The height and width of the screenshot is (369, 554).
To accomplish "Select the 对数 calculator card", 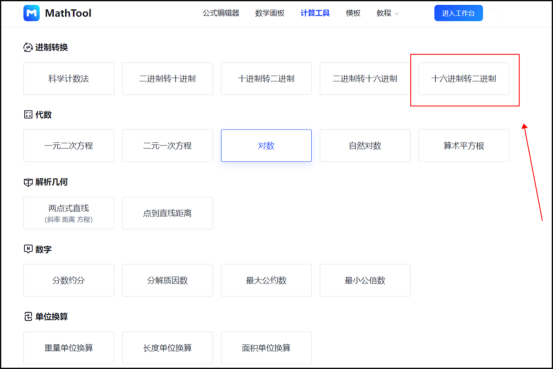I will 266,146.
